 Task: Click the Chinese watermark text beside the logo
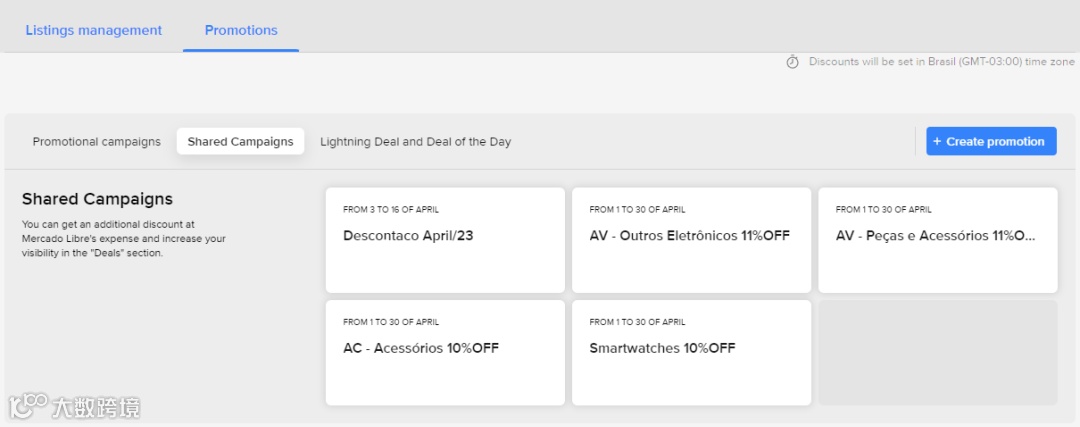(x=96, y=407)
